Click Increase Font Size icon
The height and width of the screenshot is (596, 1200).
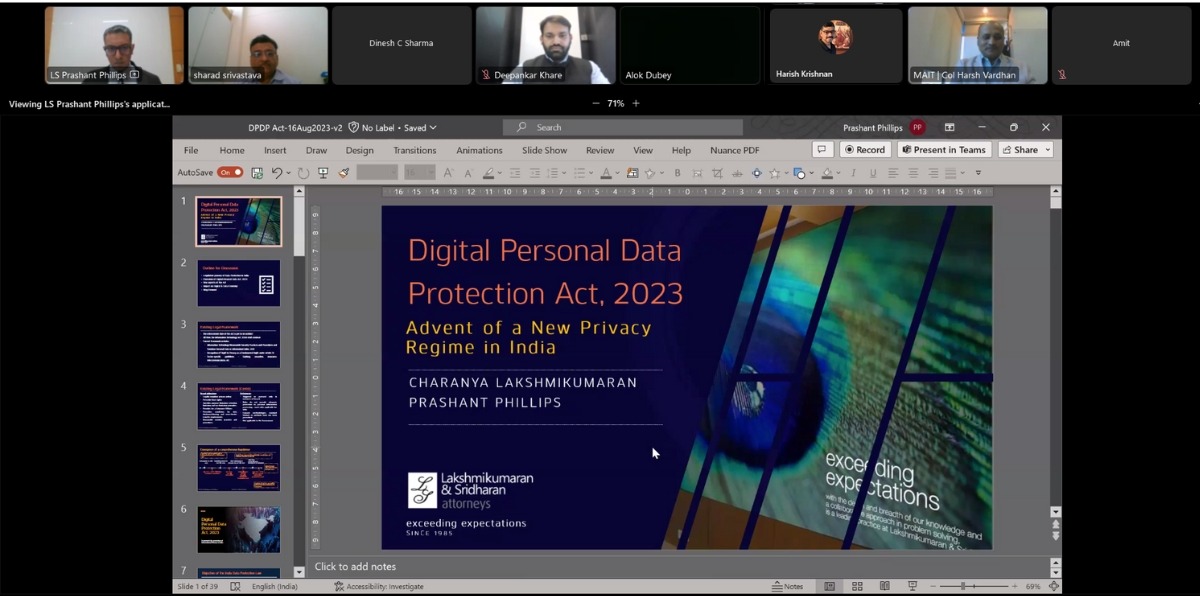pyautogui.click(x=448, y=173)
